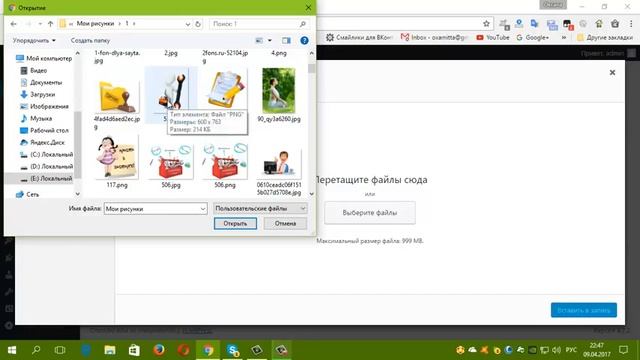Open Другие закладки folder
This screenshot has width=640, height=360.
coord(605,38)
